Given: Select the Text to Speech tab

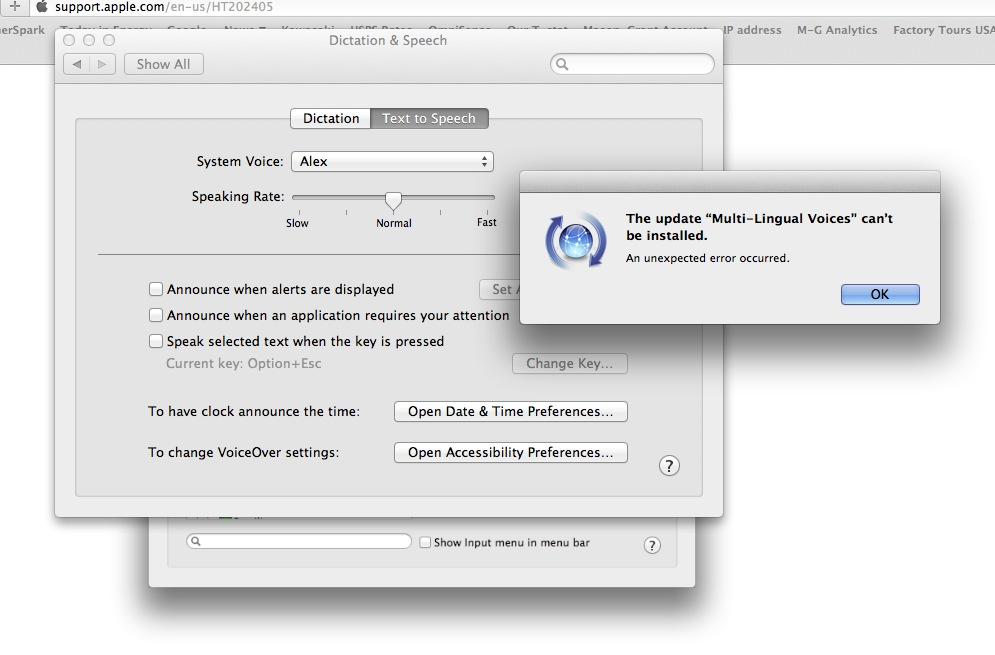Looking at the screenshot, I should (x=429, y=119).
